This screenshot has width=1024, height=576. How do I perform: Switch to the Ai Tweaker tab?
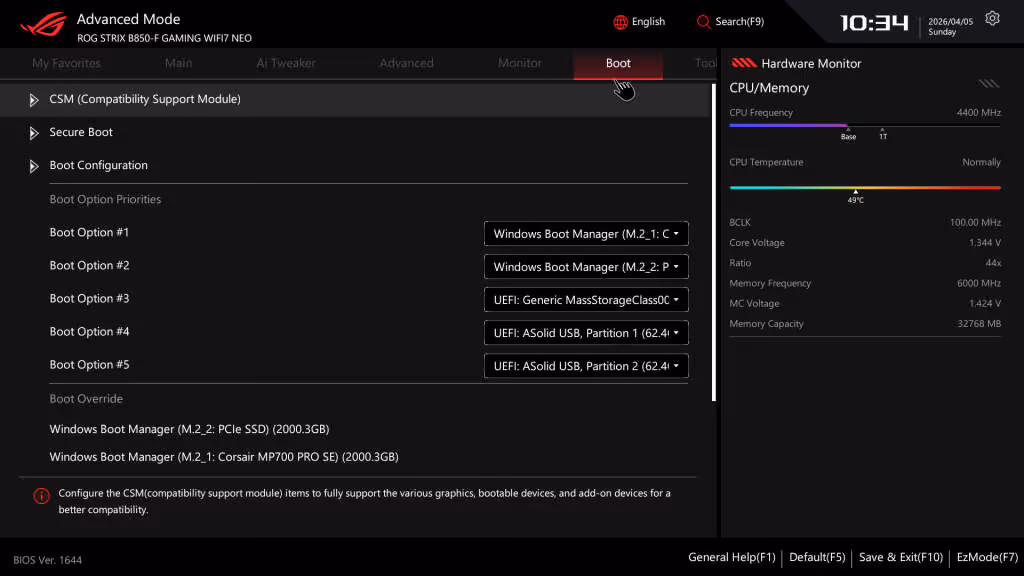[286, 63]
